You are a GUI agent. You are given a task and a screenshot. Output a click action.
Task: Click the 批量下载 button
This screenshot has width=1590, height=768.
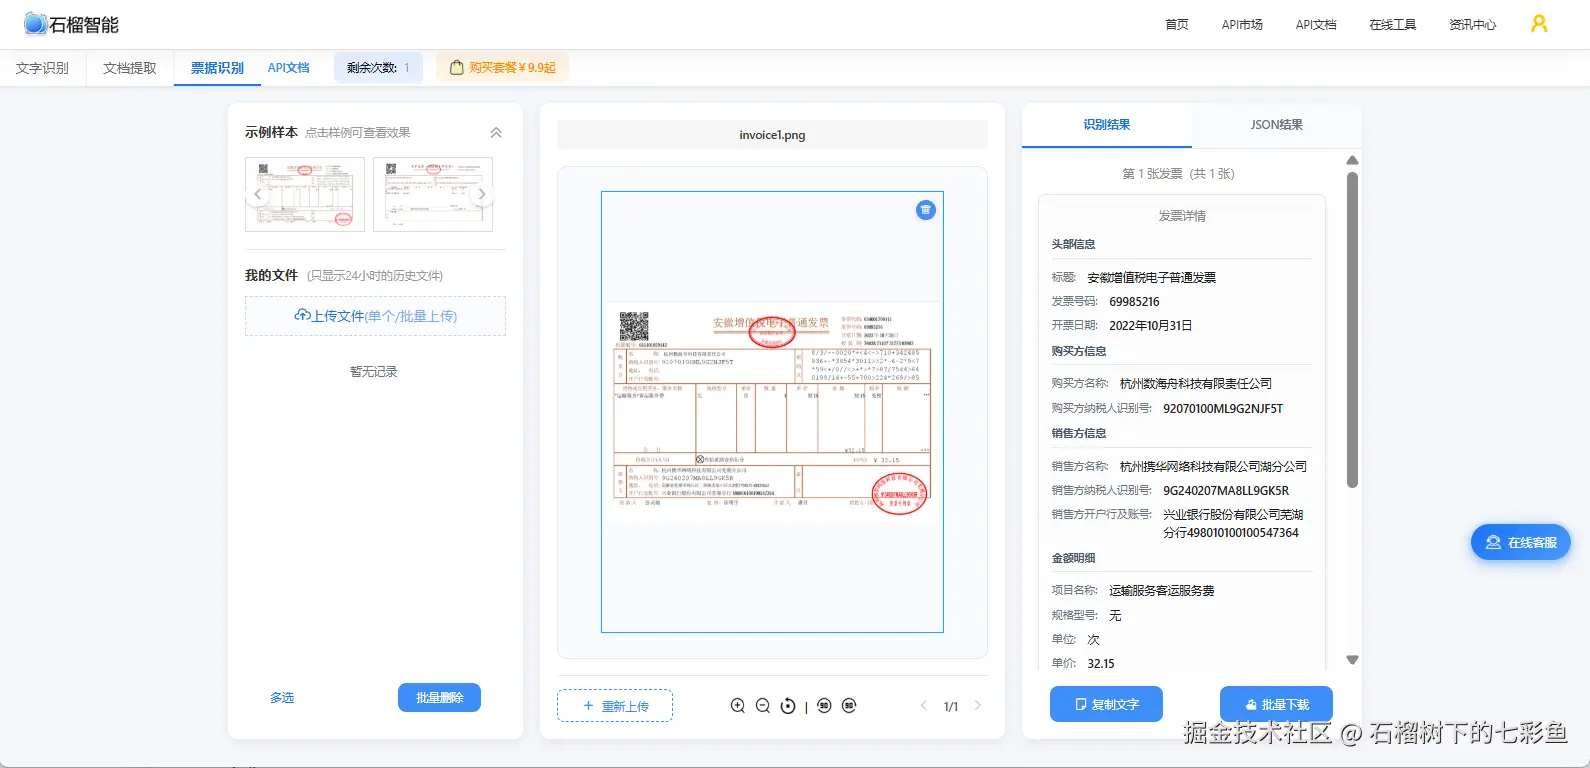point(1276,704)
